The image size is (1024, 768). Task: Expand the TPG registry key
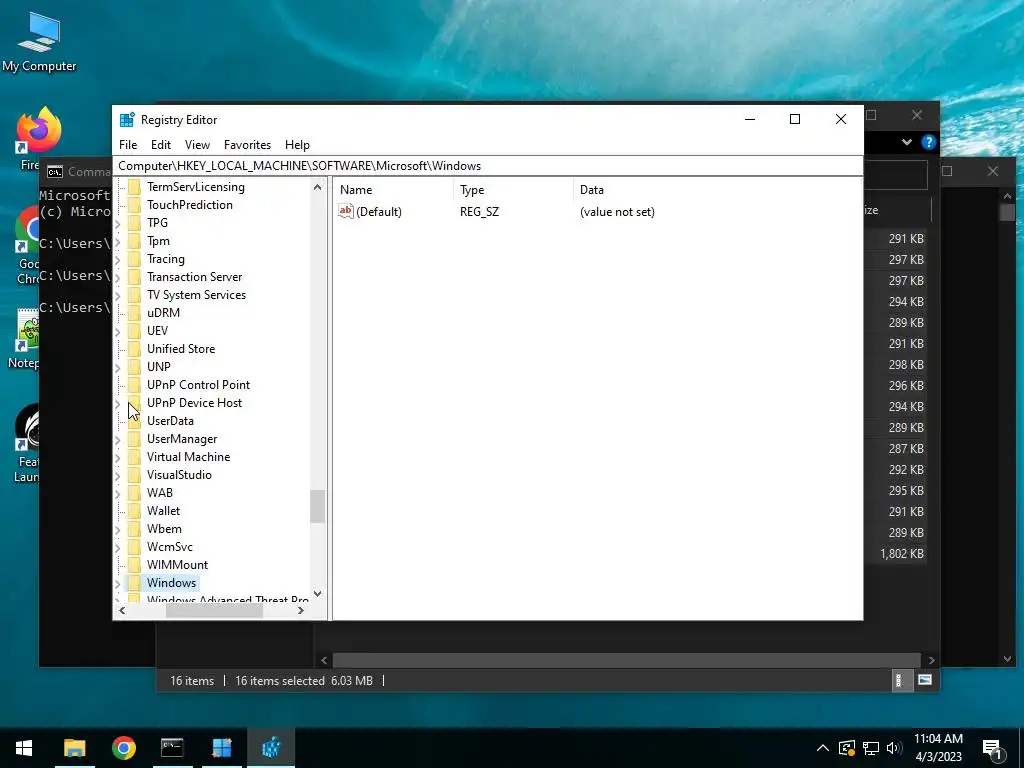coord(118,223)
